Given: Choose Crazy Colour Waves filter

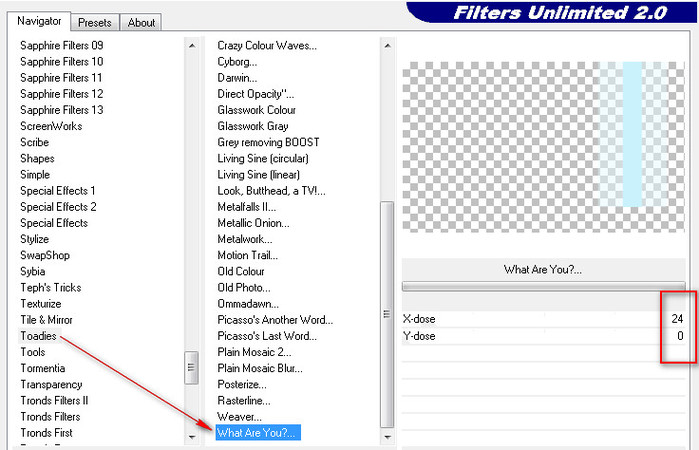Looking at the screenshot, I should [x=267, y=45].
